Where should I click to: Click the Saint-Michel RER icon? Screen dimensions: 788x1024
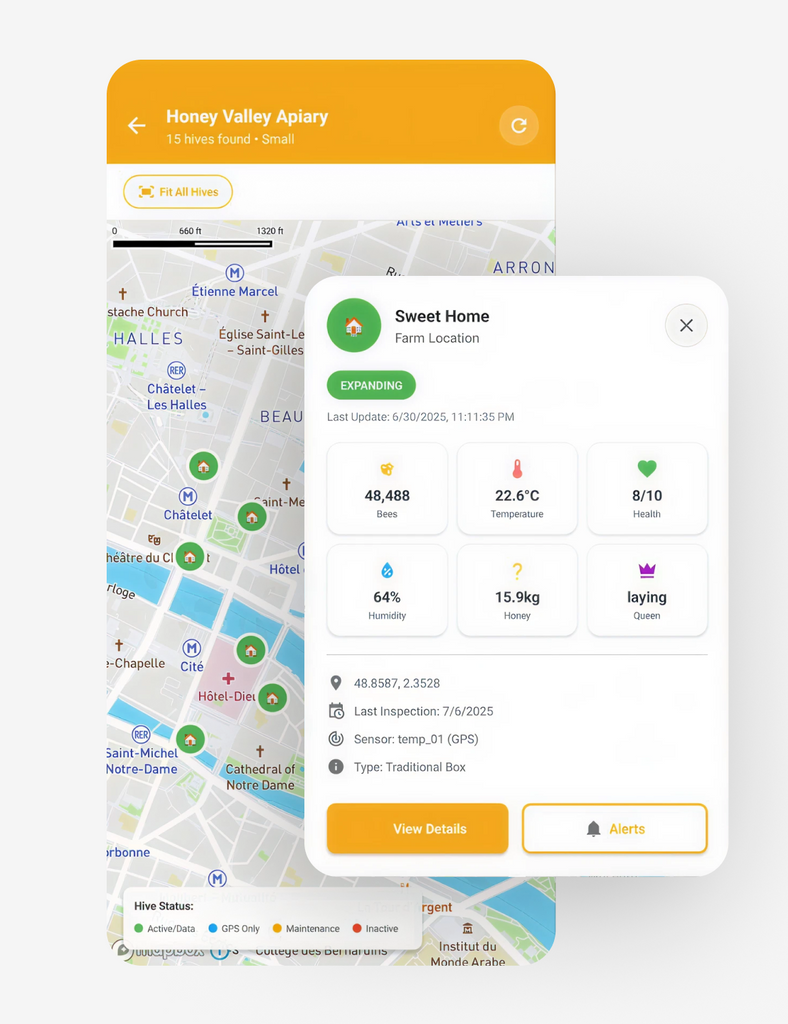141,735
